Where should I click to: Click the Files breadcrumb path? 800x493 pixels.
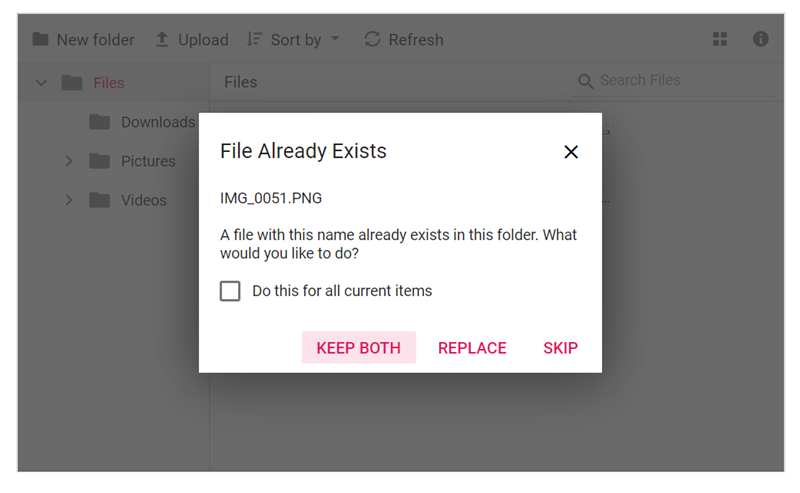pos(240,83)
